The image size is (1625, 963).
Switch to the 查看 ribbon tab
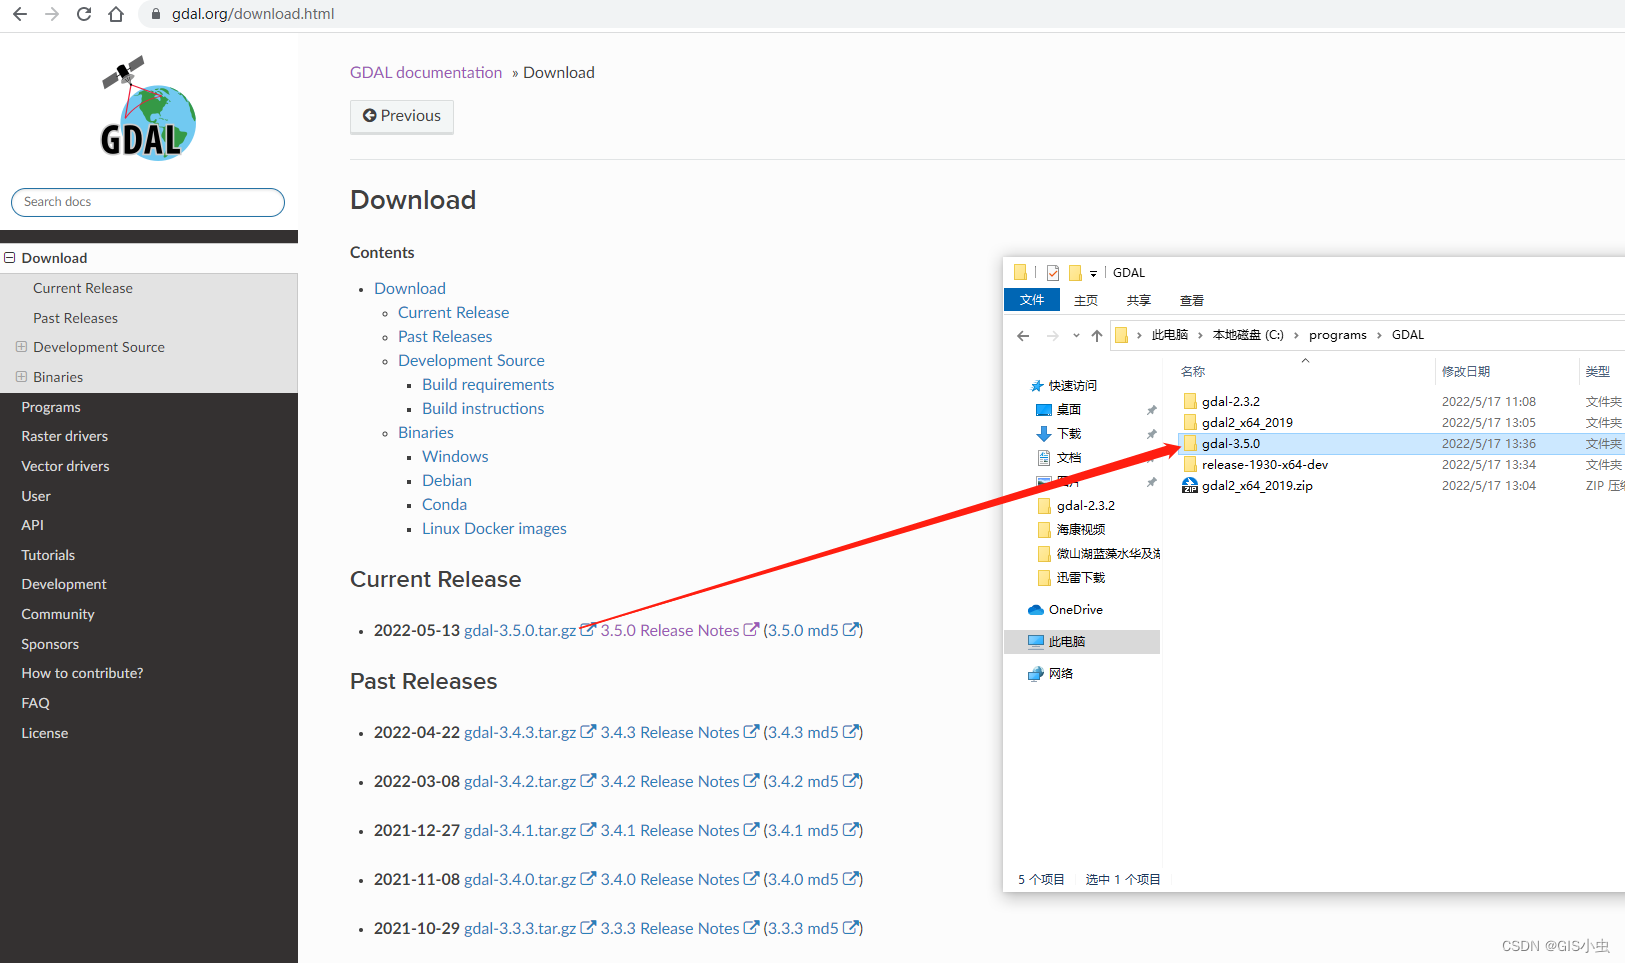[1191, 299]
